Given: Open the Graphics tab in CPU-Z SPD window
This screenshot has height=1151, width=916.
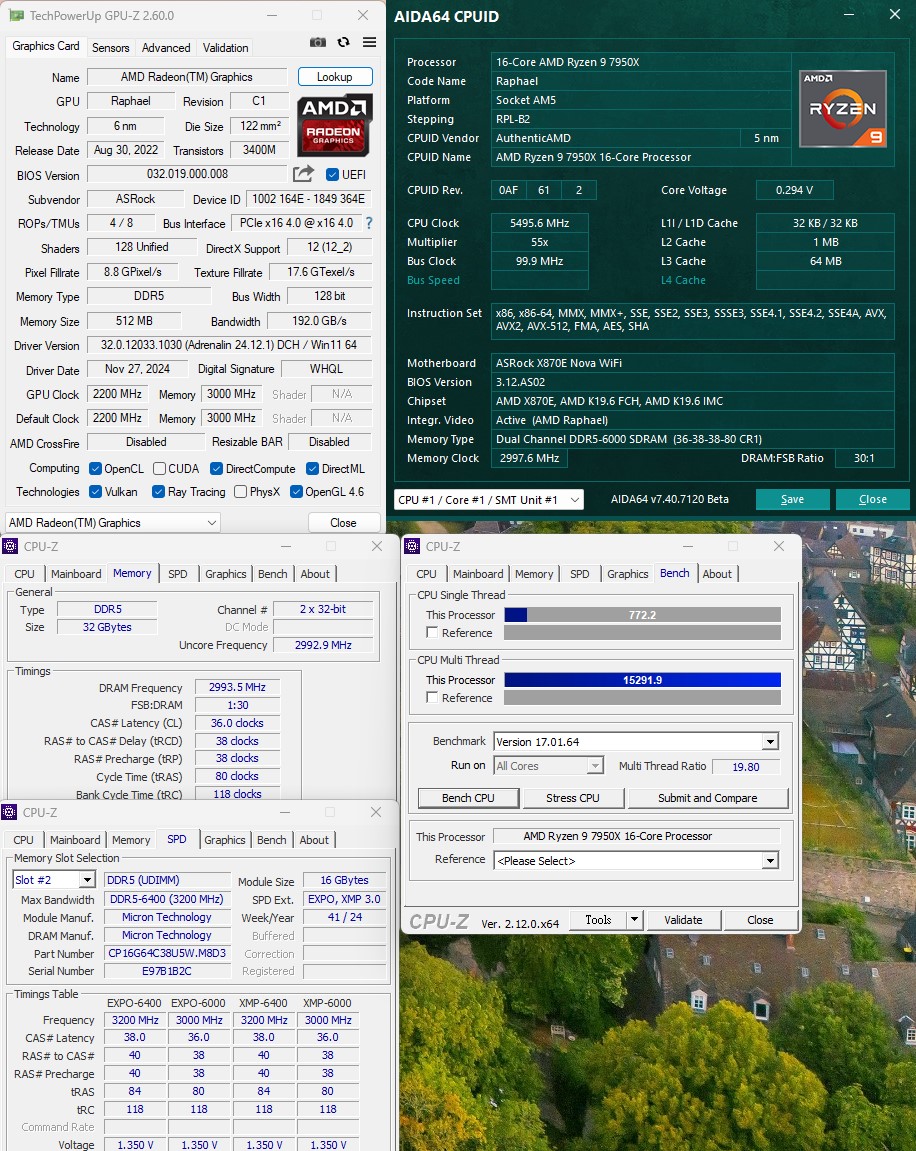Looking at the screenshot, I should pyautogui.click(x=225, y=840).
